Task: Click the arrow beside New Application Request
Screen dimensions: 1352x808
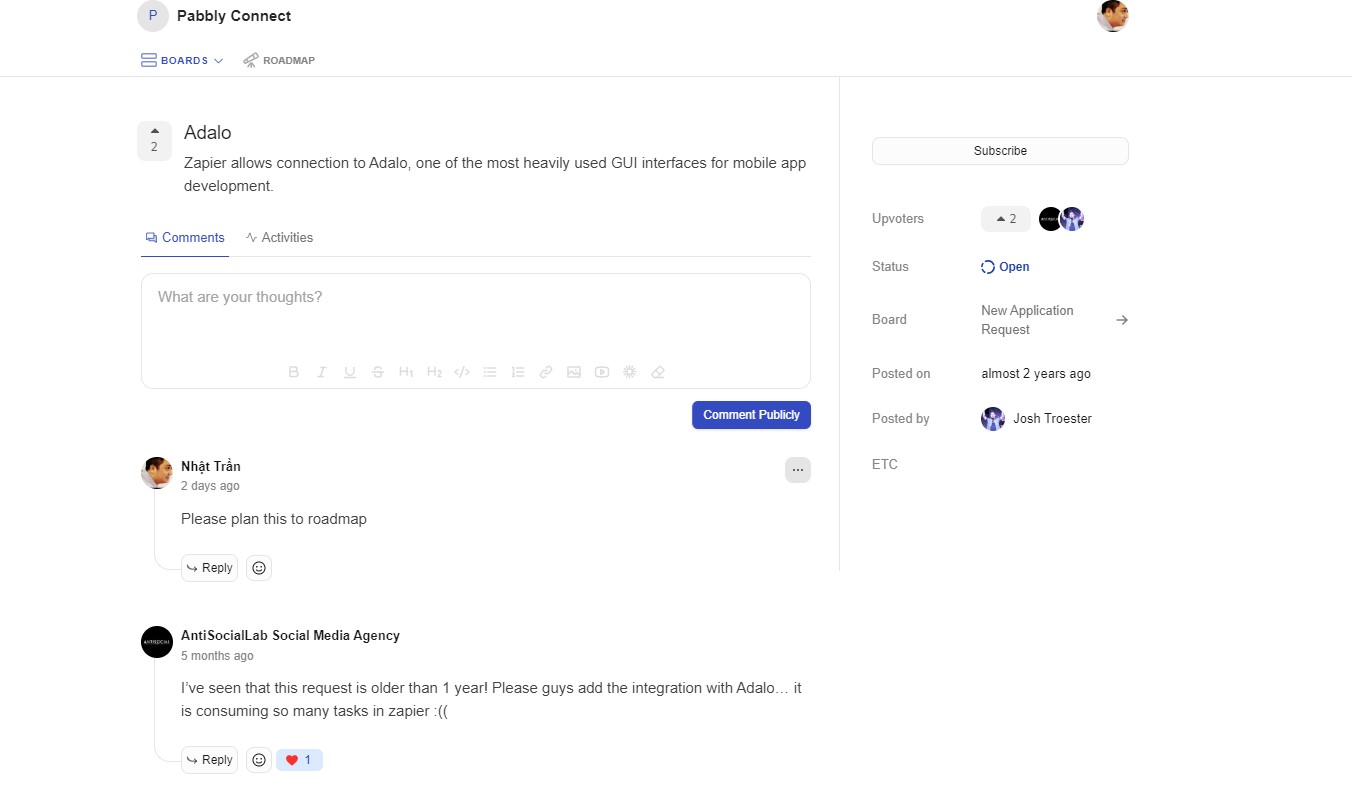Action: click(1122, 320)
